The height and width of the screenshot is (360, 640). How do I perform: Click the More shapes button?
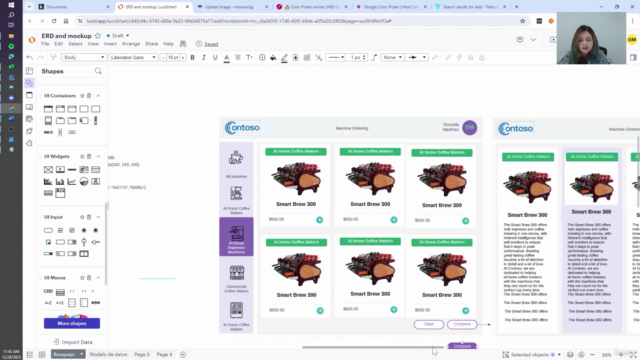click(72, 323)
